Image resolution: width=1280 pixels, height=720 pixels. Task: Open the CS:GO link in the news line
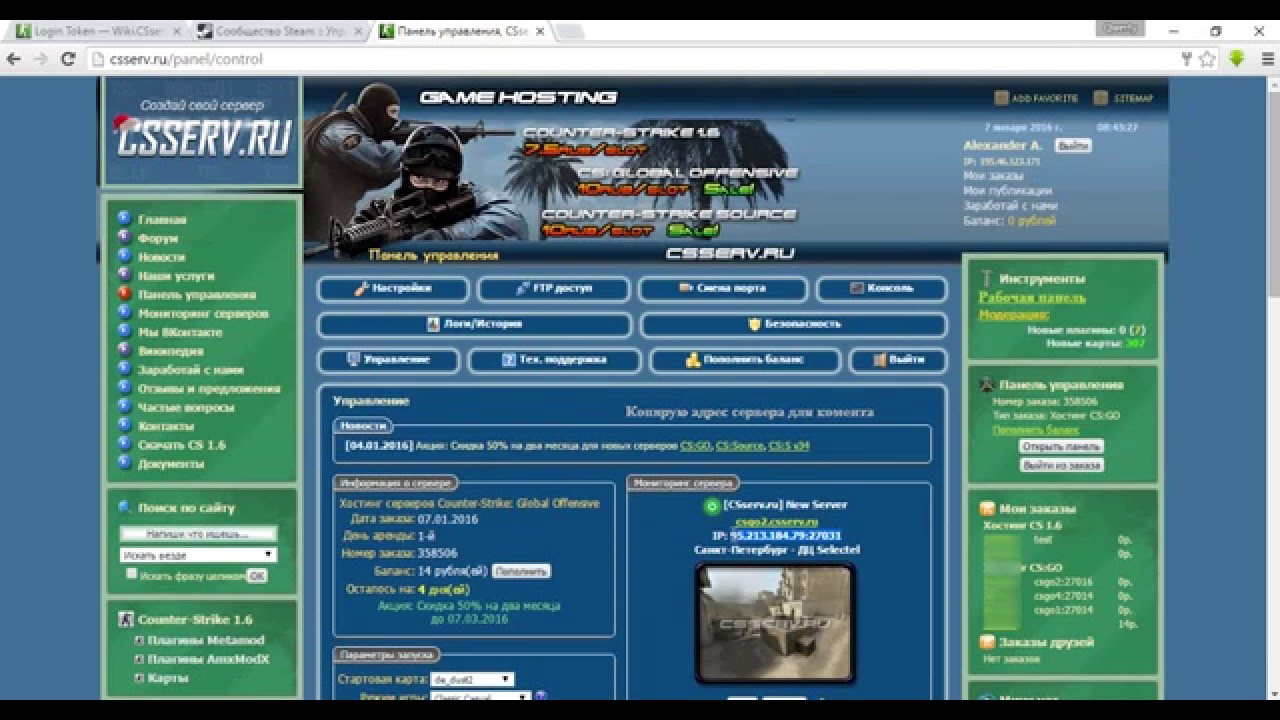(696, 446)
